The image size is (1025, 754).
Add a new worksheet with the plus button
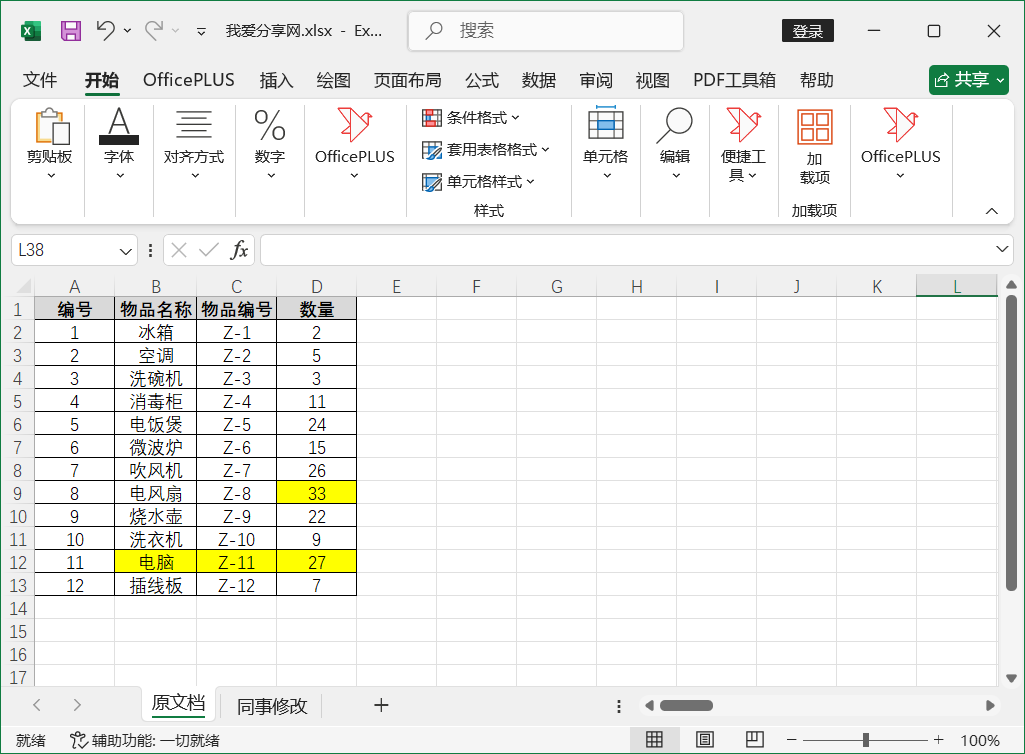[x=381, y=705]
